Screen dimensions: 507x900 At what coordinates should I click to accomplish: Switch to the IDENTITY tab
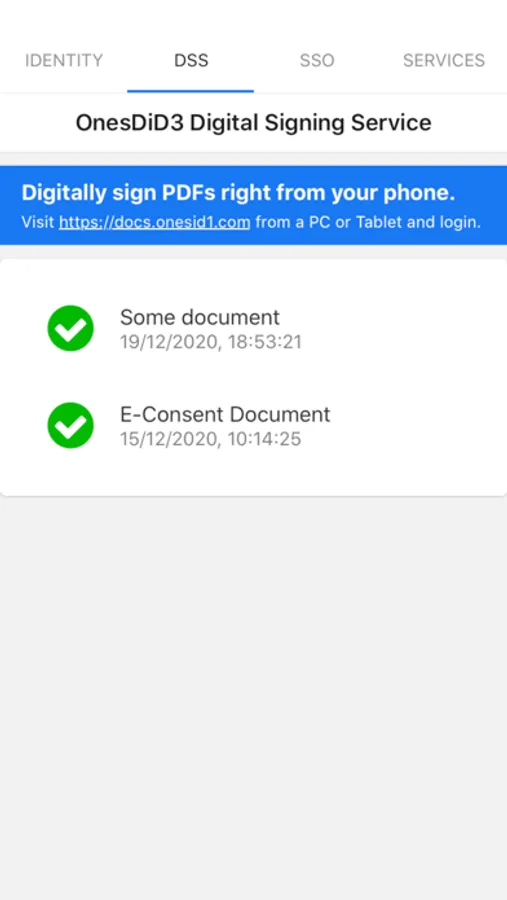click(64, 60)
